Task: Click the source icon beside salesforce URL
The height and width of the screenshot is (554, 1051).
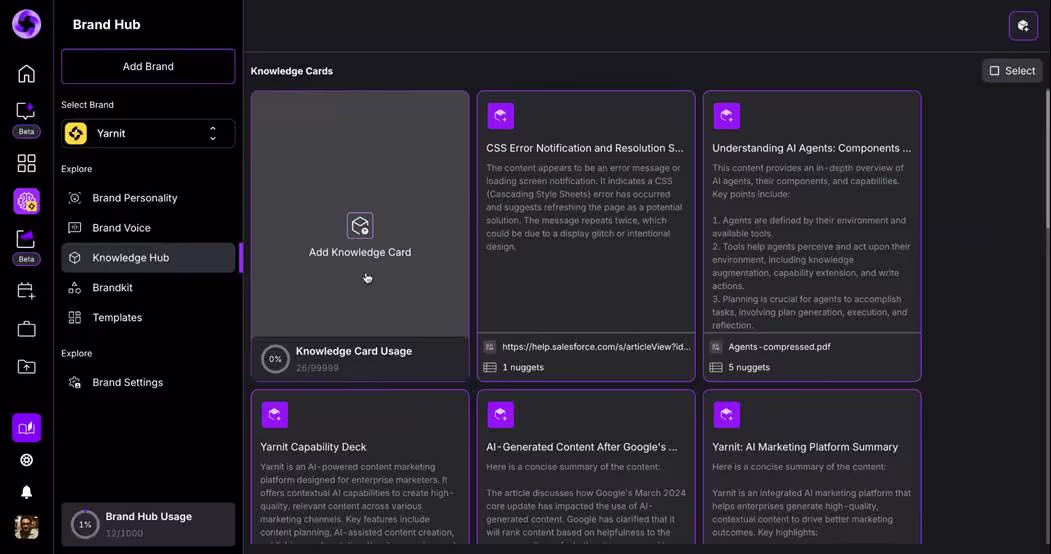Action: pyautogui.click(x=490, y=347)
